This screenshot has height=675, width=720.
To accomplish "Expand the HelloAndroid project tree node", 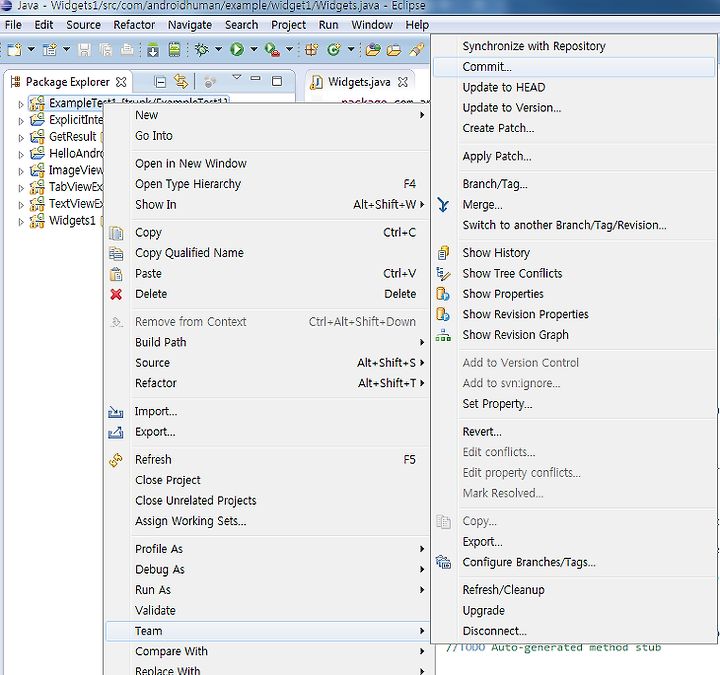I will coord(21,155).
